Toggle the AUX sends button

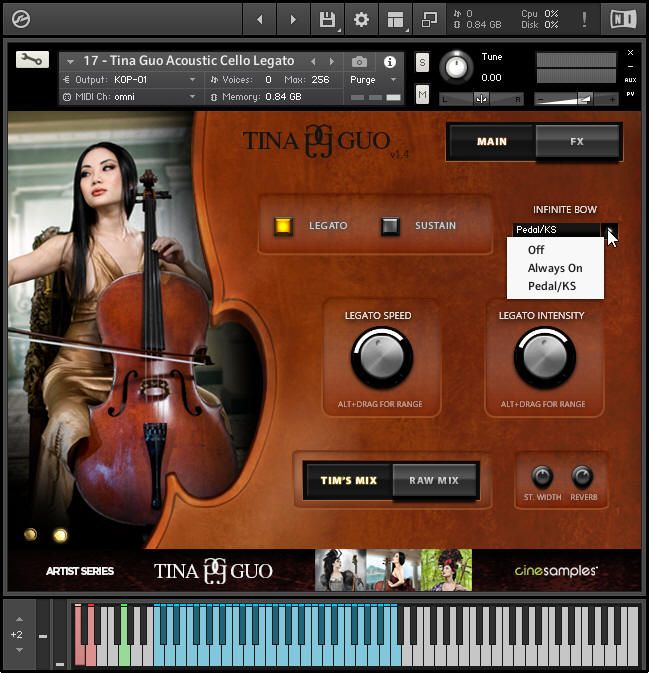[x=630, y=80]
